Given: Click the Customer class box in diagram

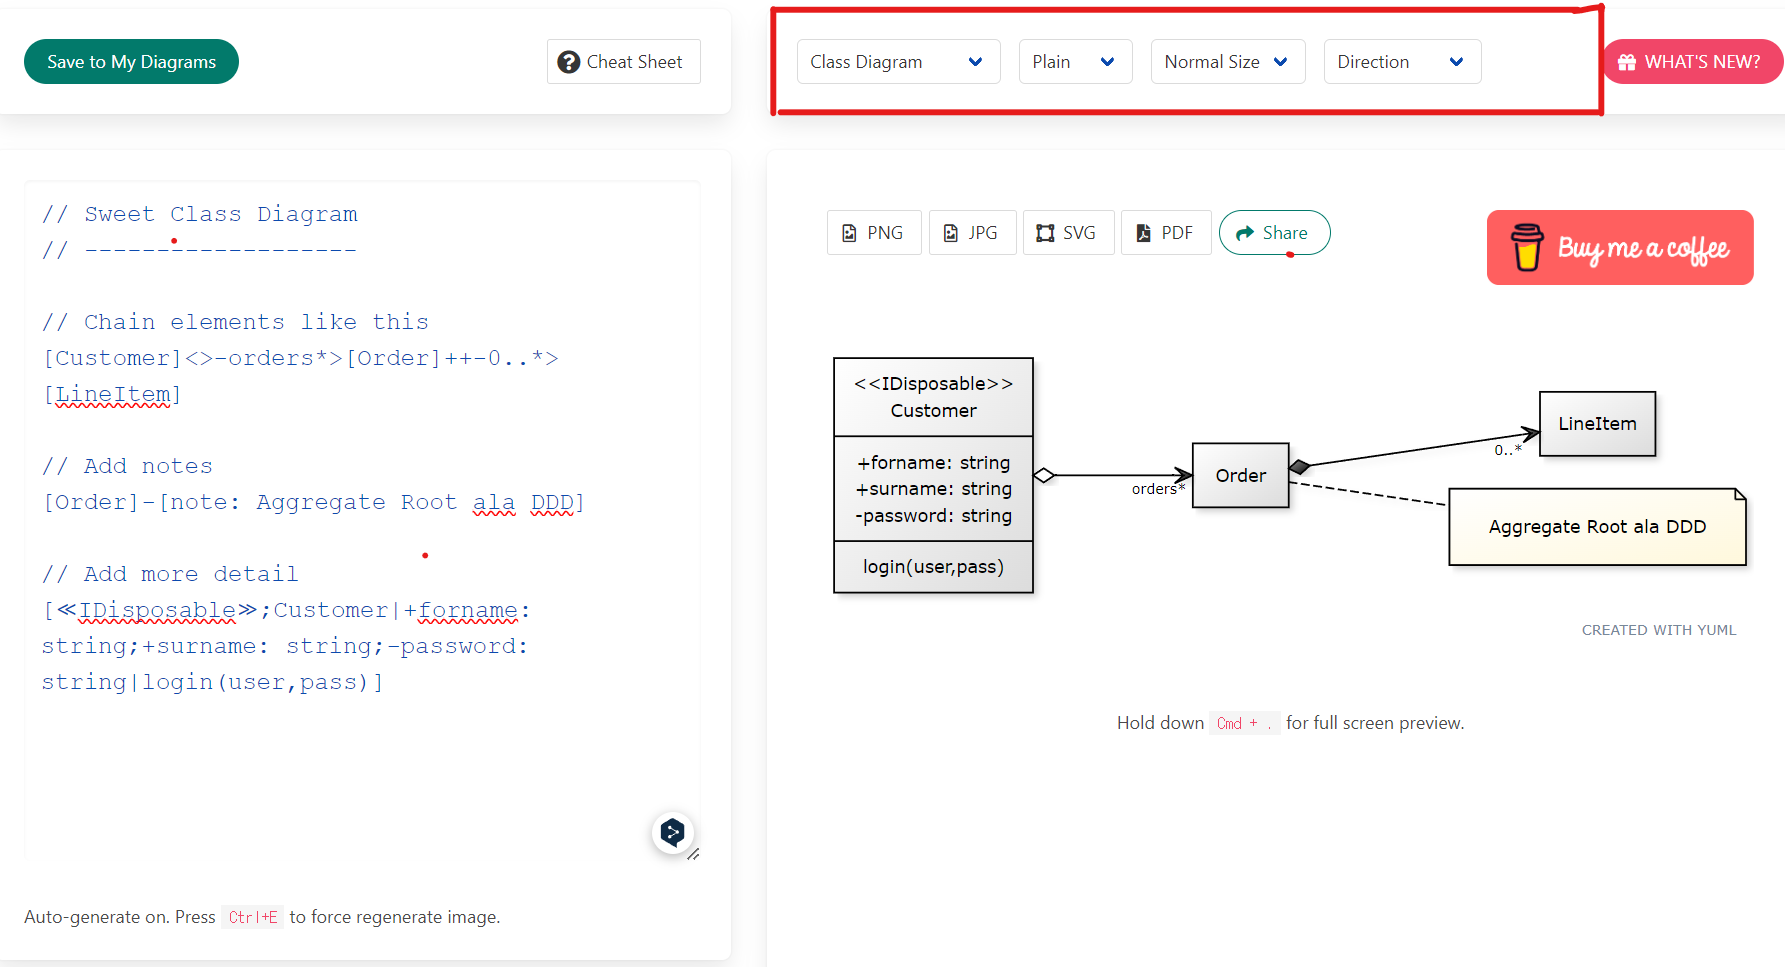Looking at the screenshot, I should [x=933, y=475].
